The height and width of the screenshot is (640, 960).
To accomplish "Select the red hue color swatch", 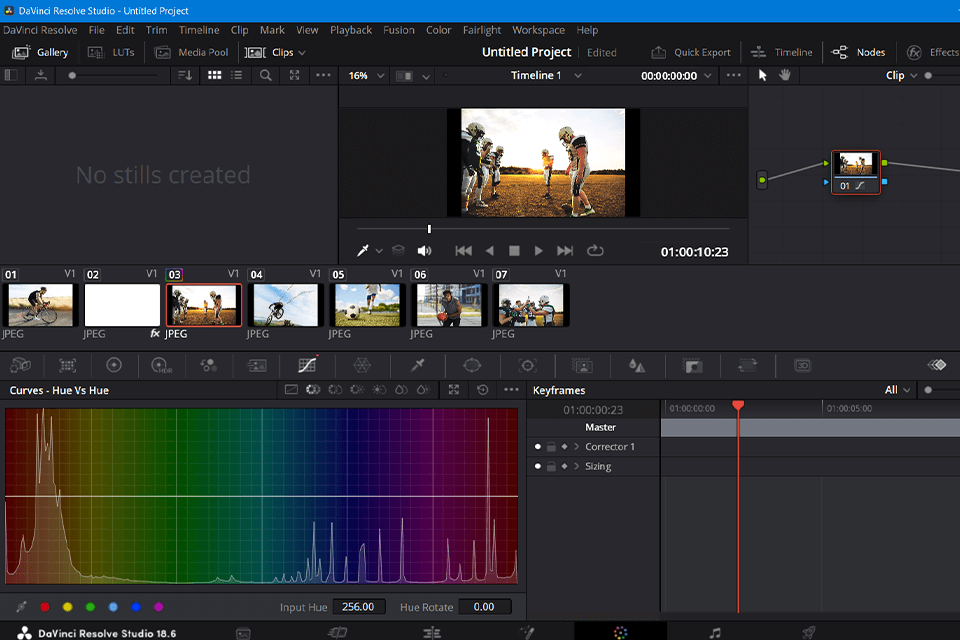I will click(x=44, y=607).
